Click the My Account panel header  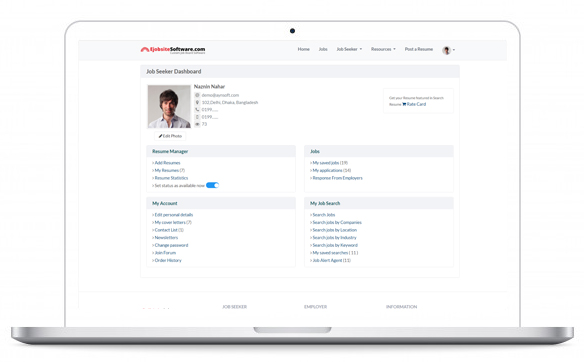[221, 203]
